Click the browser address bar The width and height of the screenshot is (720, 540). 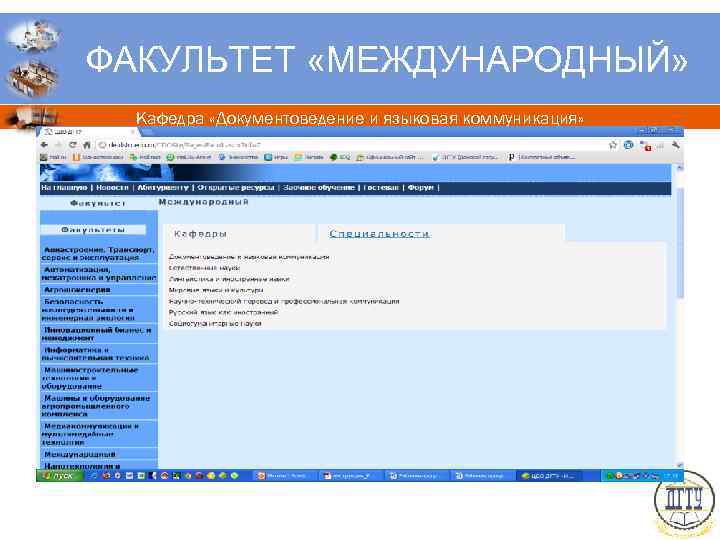point(349,145)
